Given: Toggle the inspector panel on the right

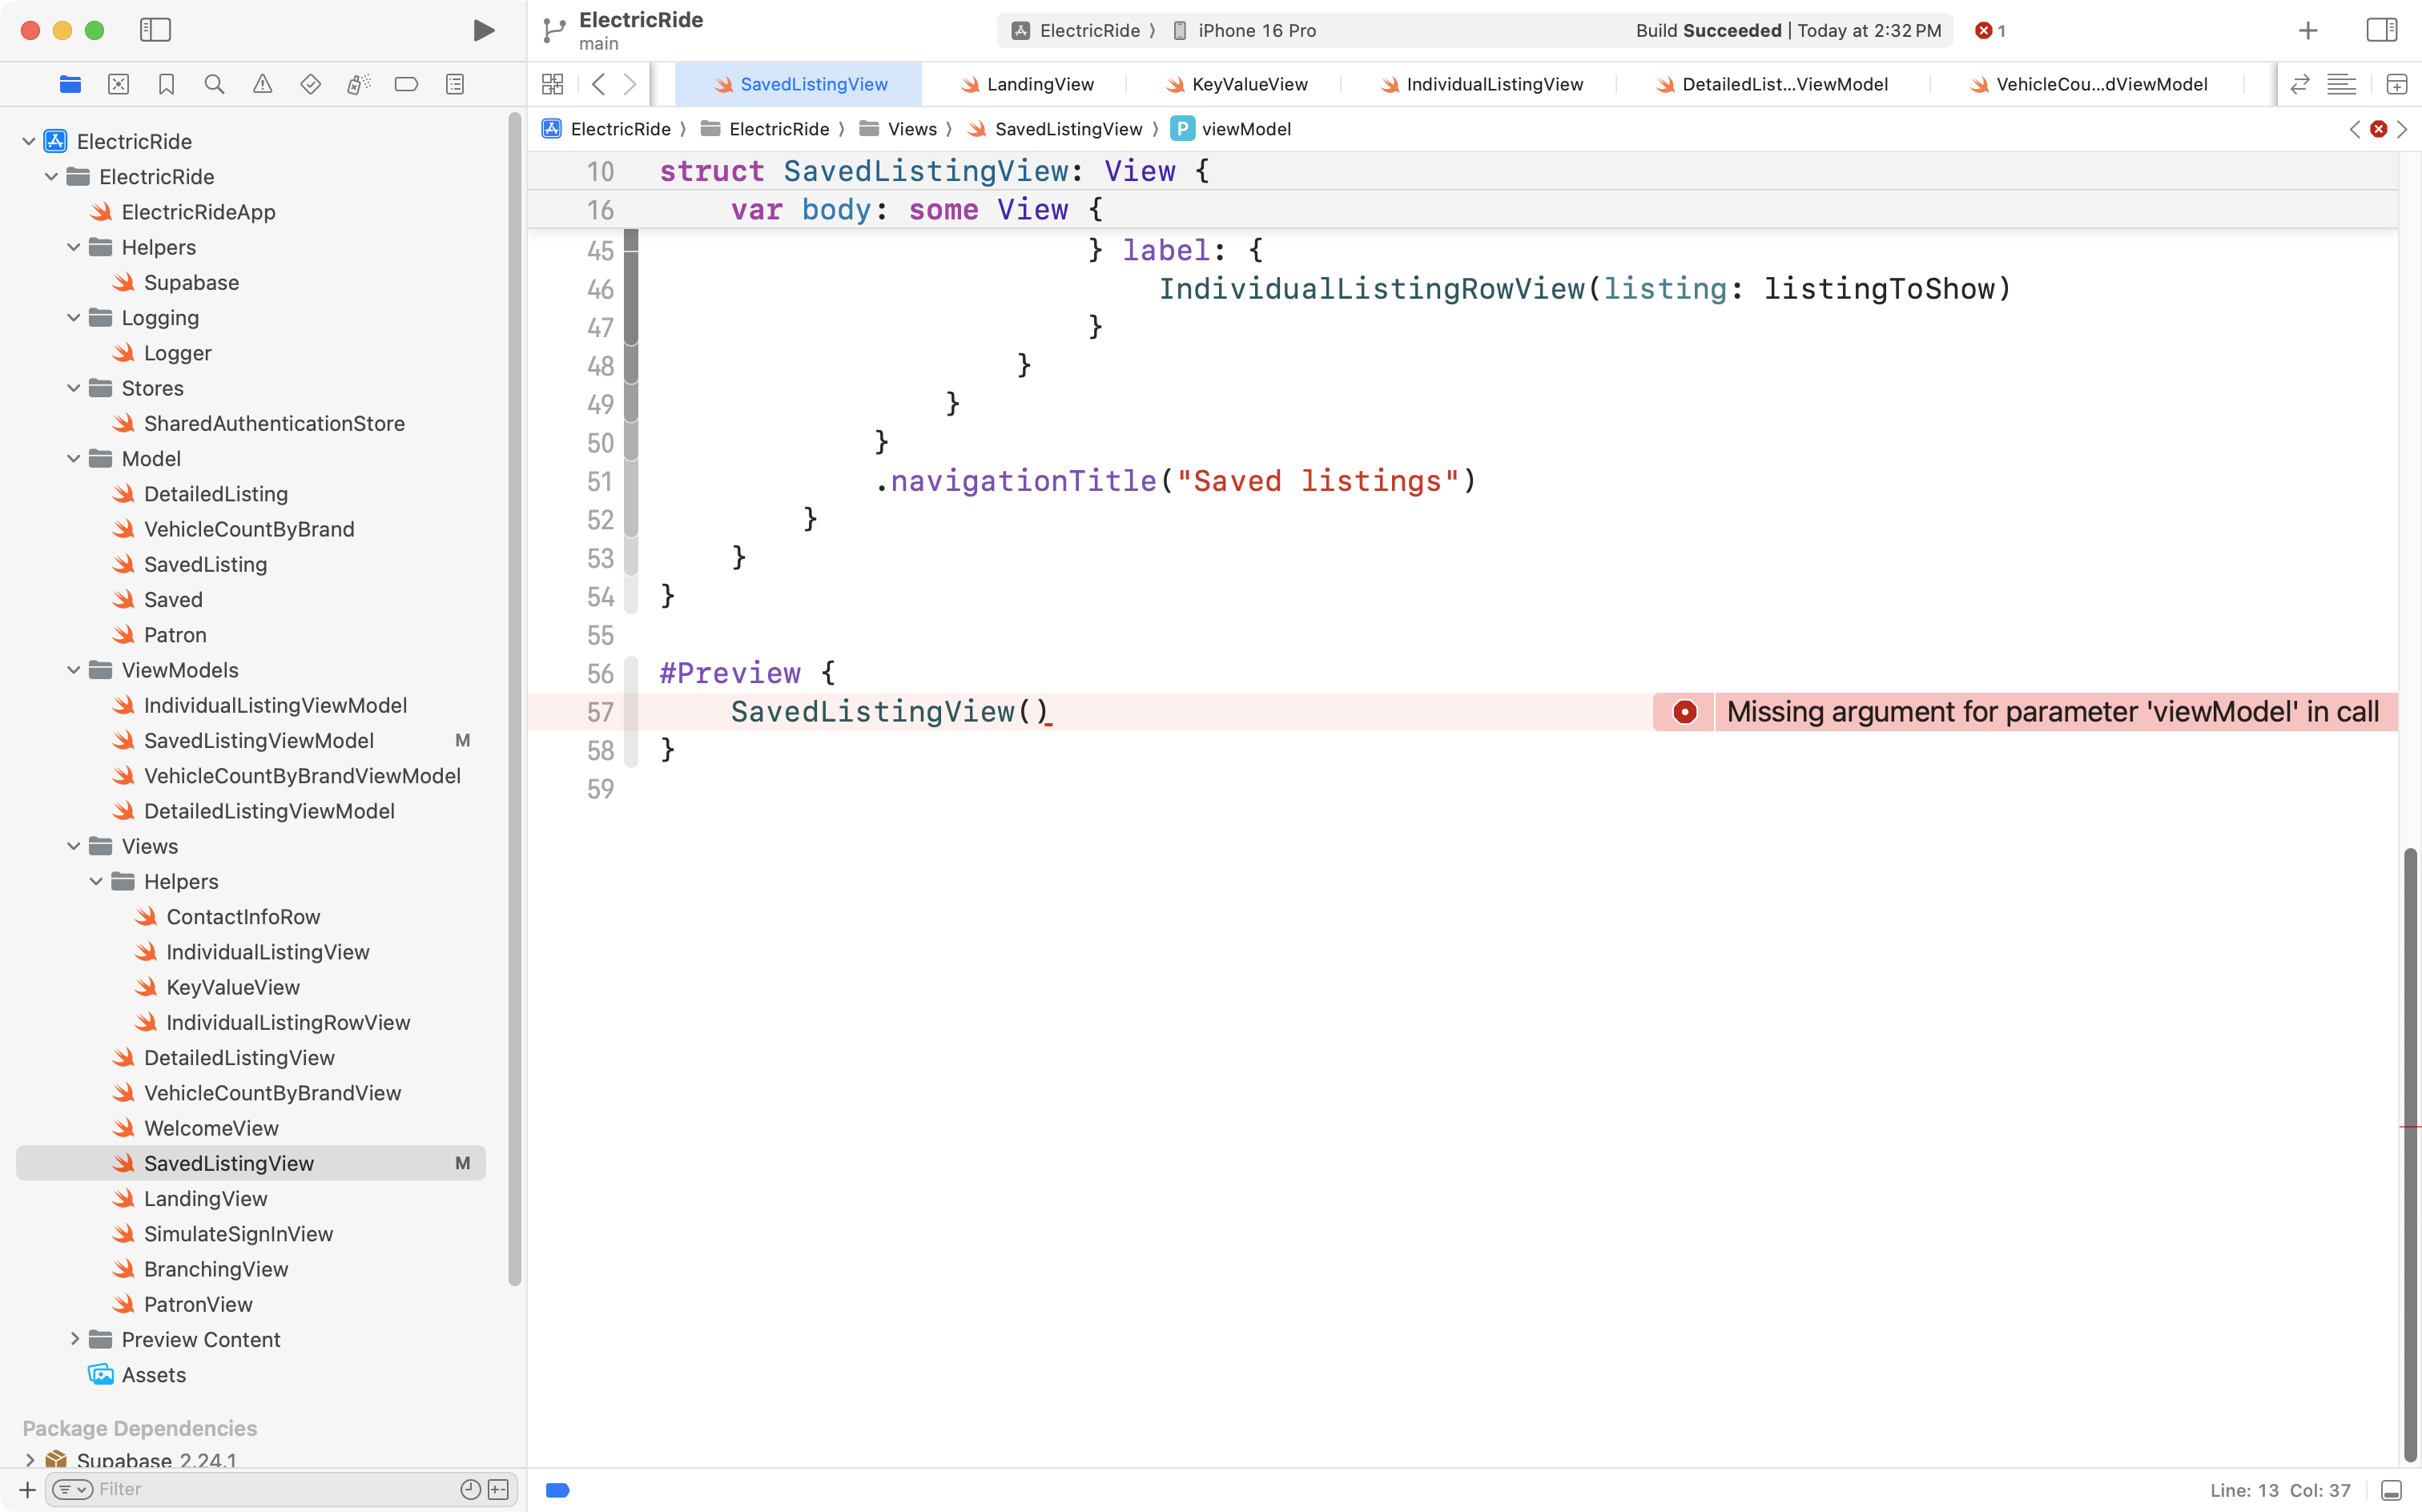Looking at the screenshot, I should [2381, 30].
